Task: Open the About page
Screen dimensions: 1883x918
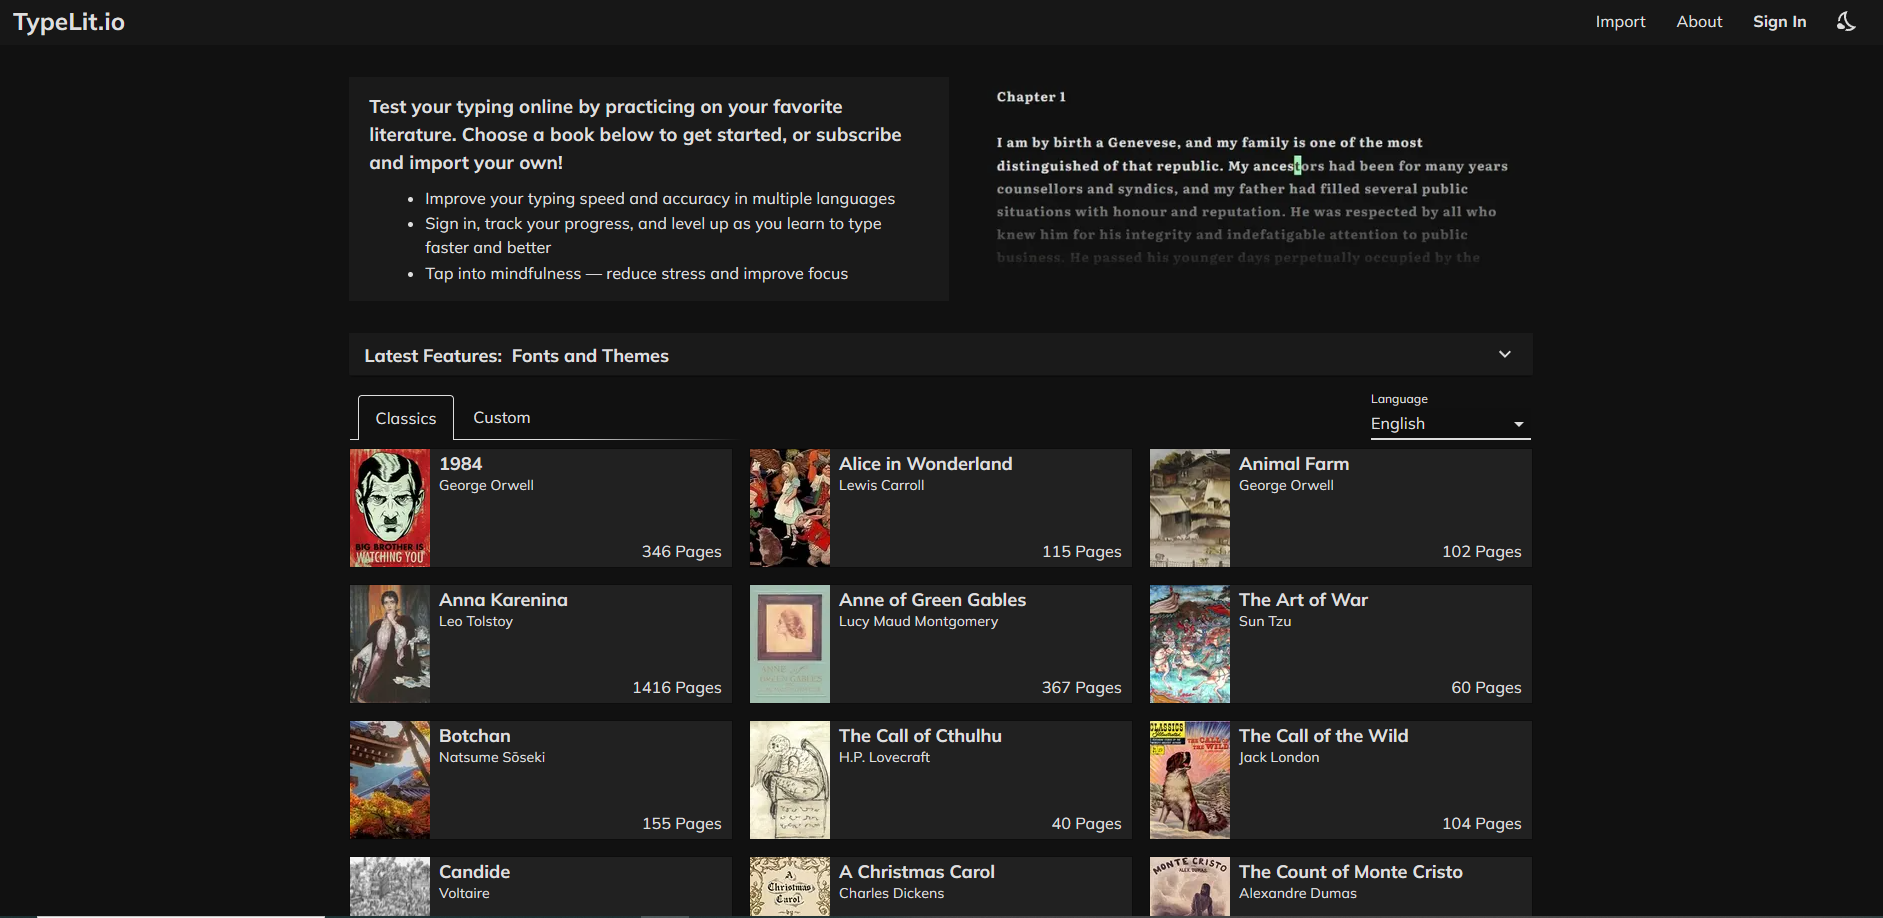Action: coord(1699,22)
